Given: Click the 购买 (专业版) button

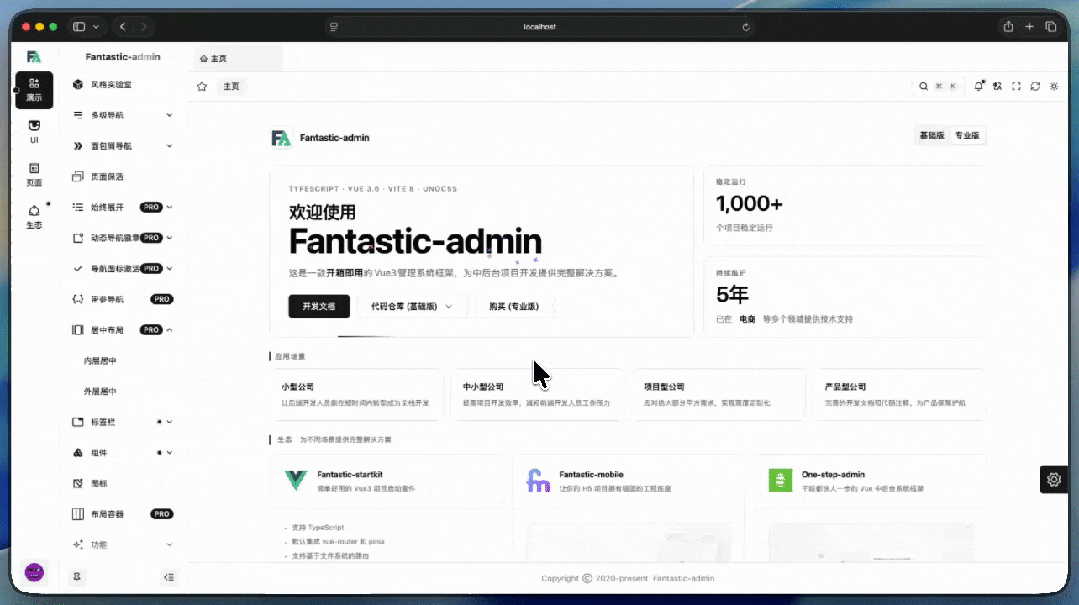Looking at the screenshot, I should pos(513,306).
